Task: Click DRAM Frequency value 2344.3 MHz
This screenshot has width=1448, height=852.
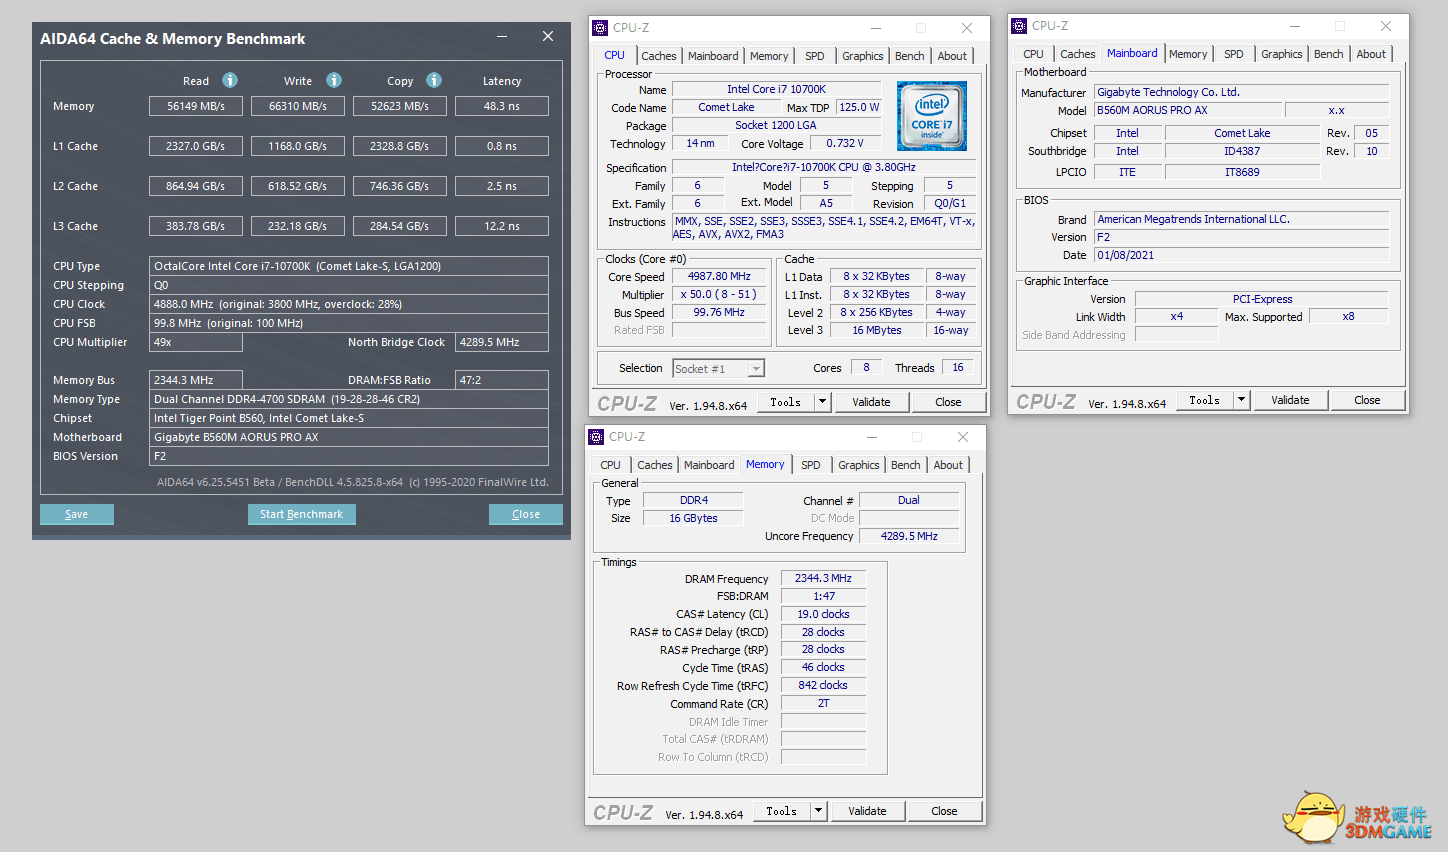Action: coord(823,578)
